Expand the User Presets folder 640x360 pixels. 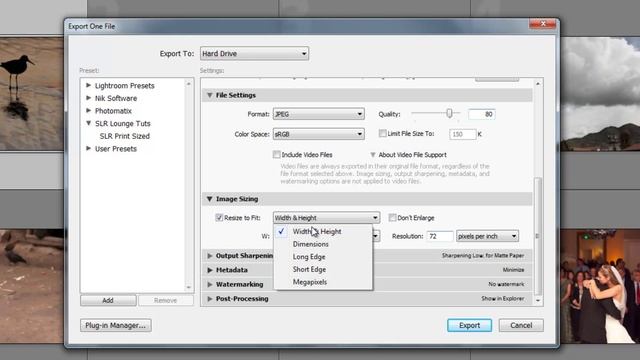pyautogui.click(x=89, y=149)
